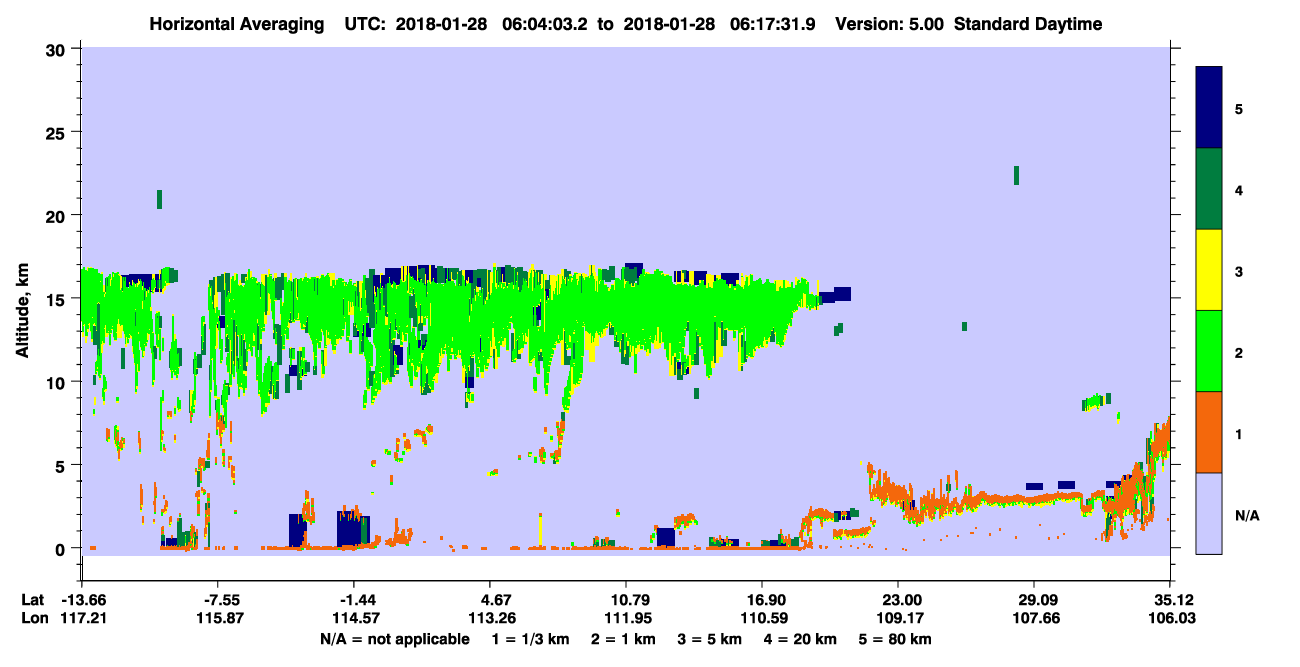Click the colorbar label '4'

click(1239, 189)
